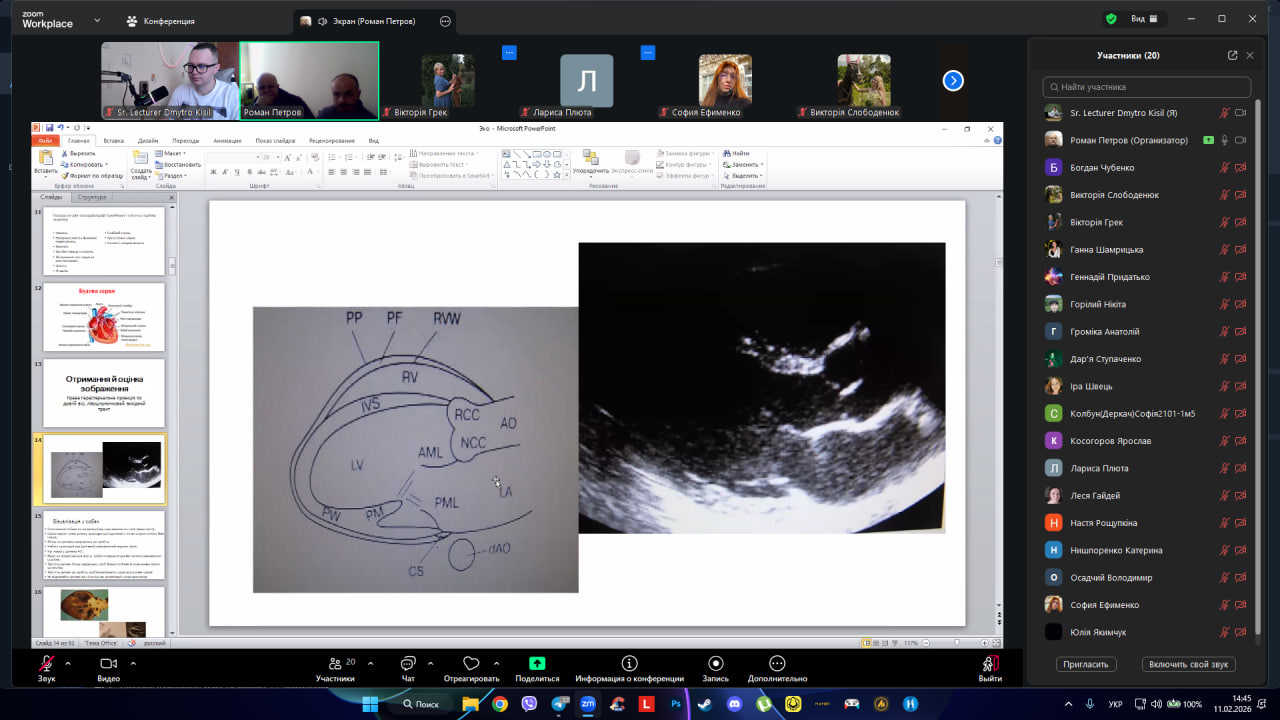The image size is (1280, 720).
Task: Toggle camera with the Video button
Action: [x=108, y=664]
